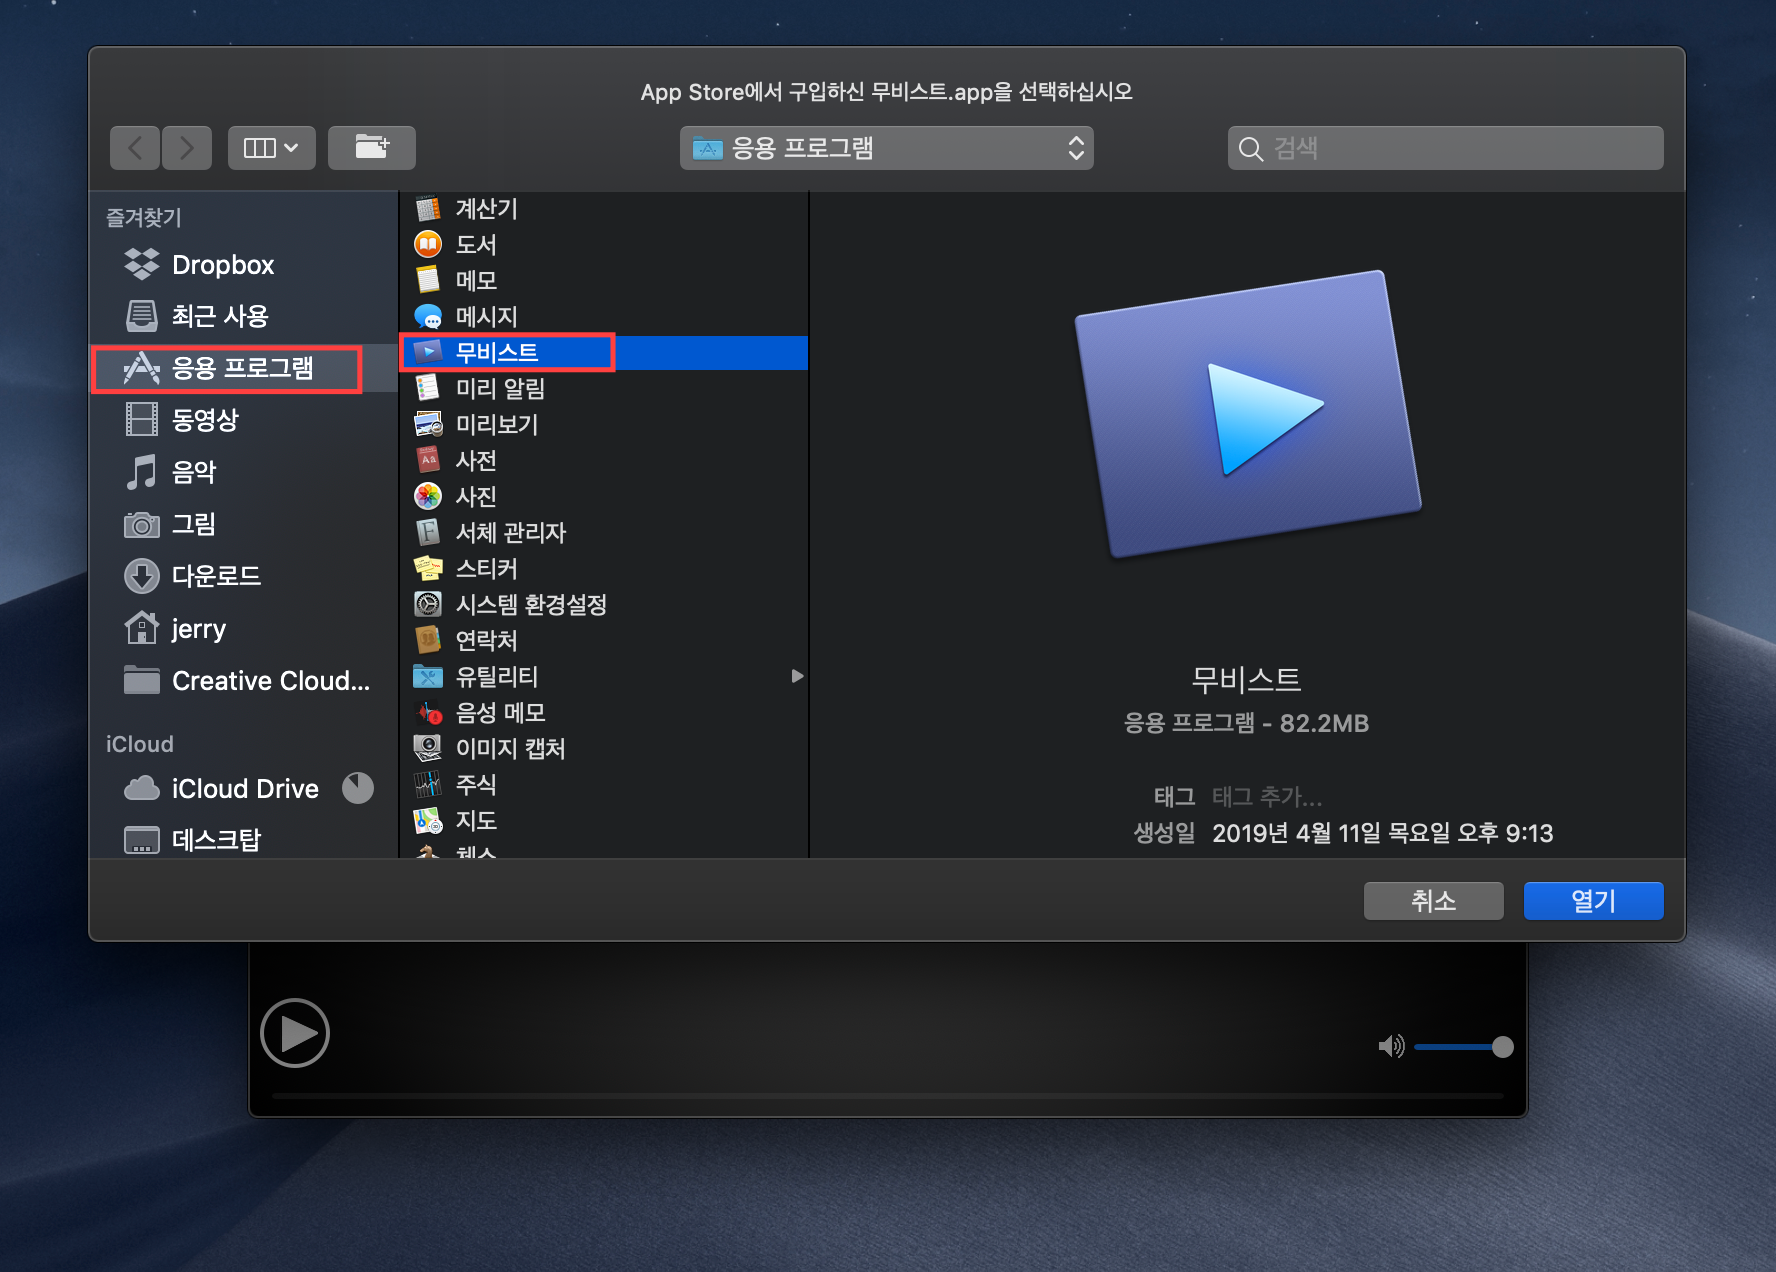The height and width of the screenshot is (1272, 1776).
Task: Open iCloud Drive in the sidebar
Action: 244,789
